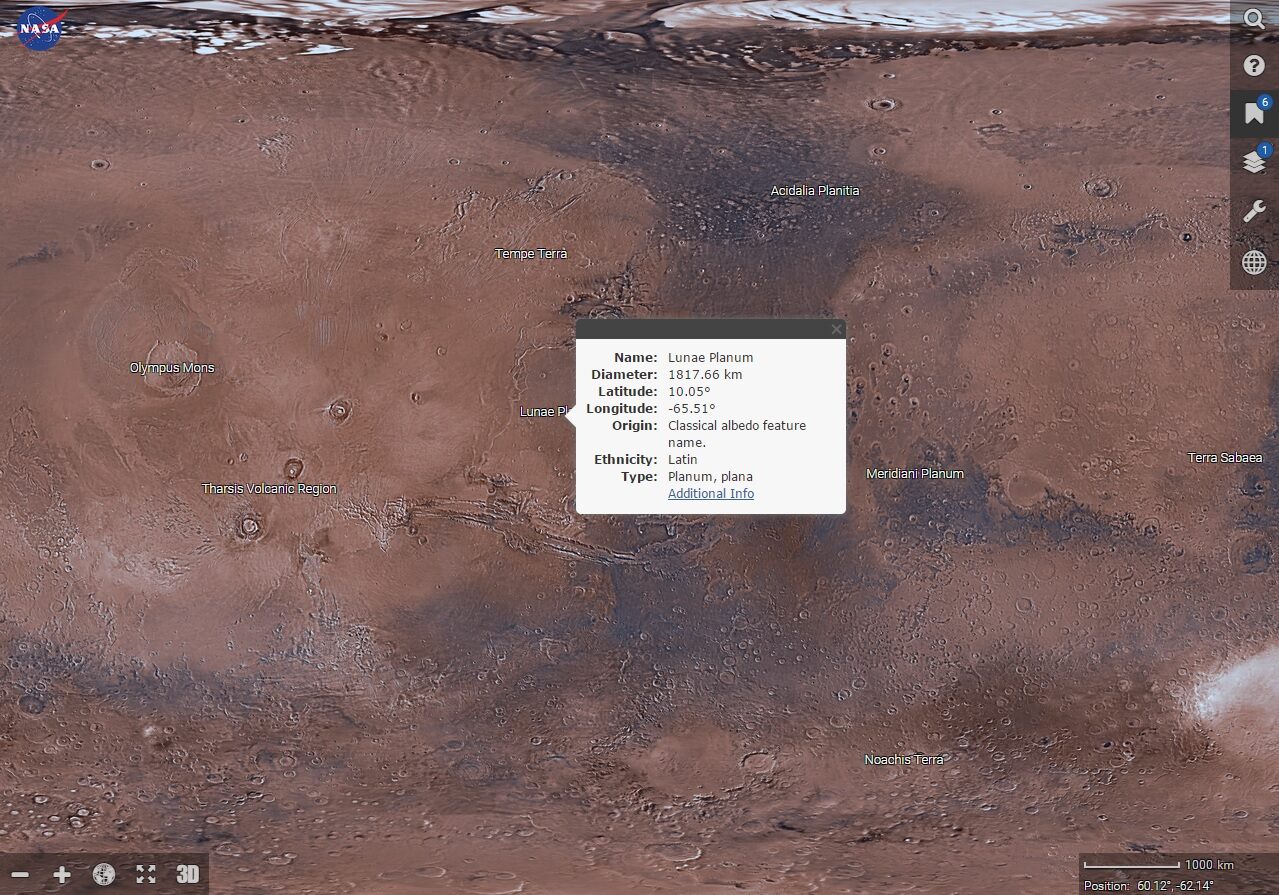Reset map to full globe extent
Screen dimensions: 1279x895
pos(104,874)
